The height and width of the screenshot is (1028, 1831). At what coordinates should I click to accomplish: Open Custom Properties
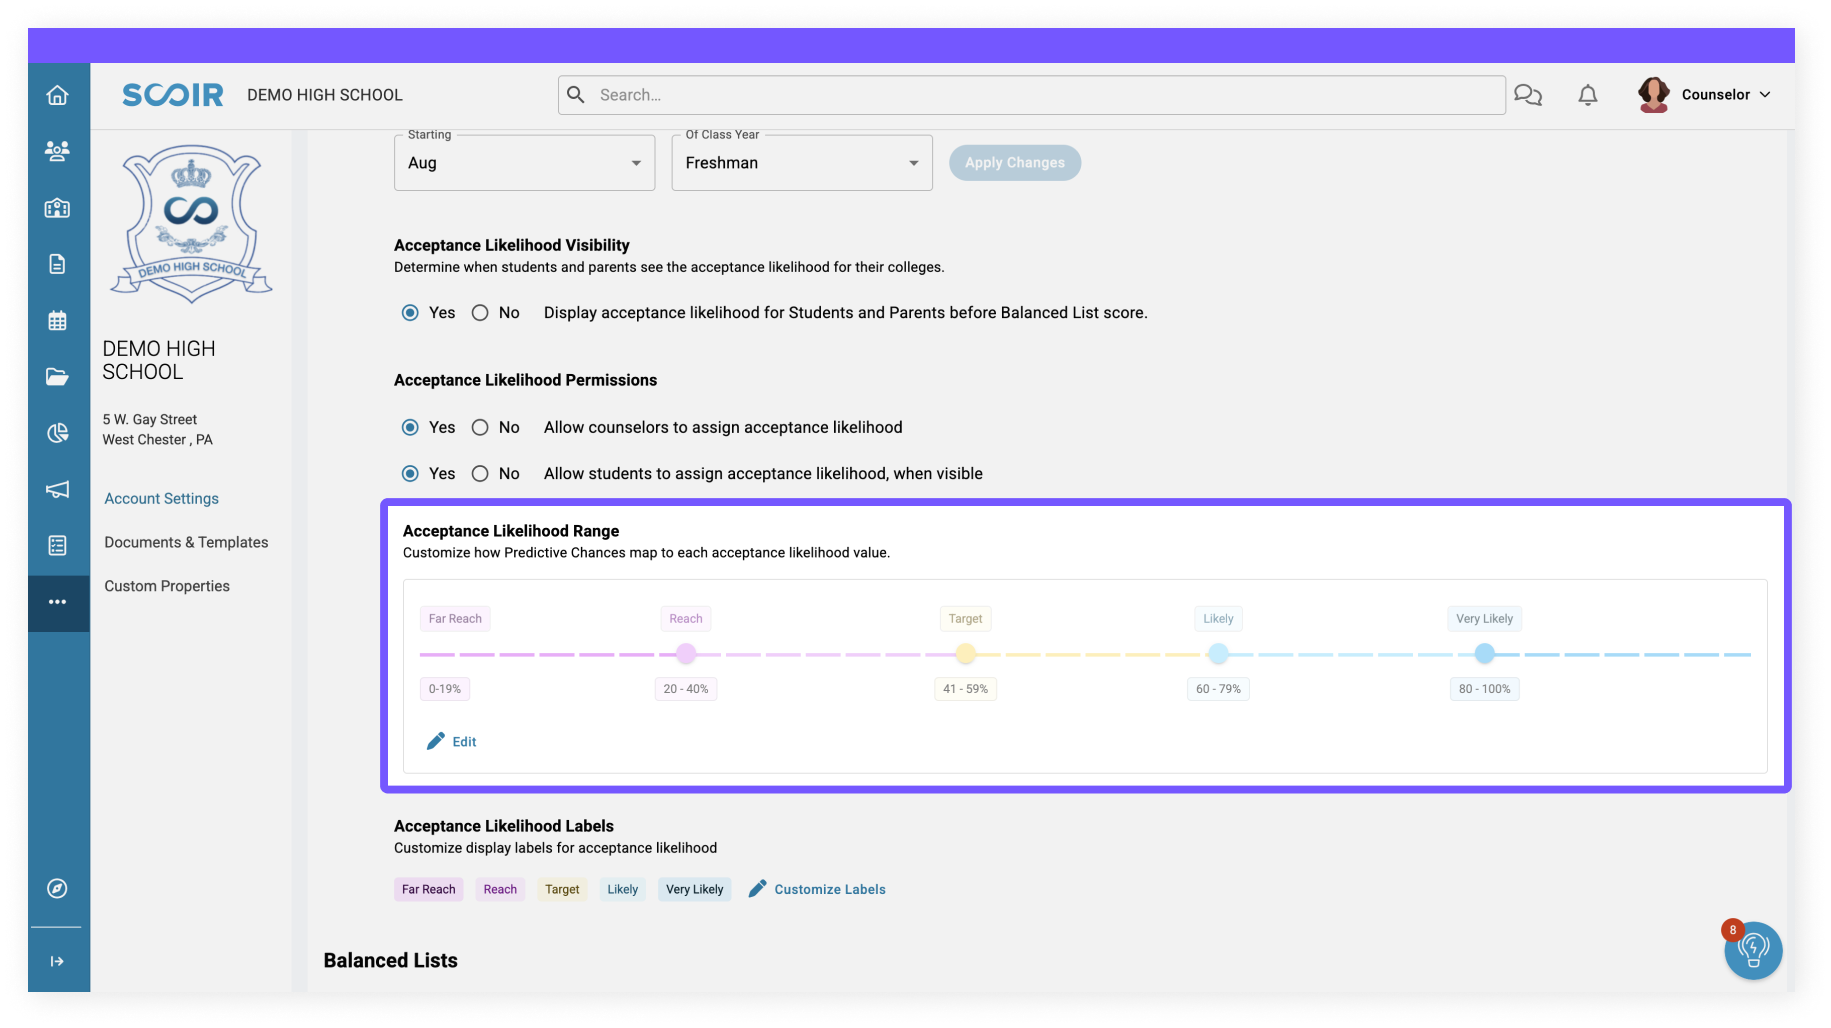[x=167, y=586]
